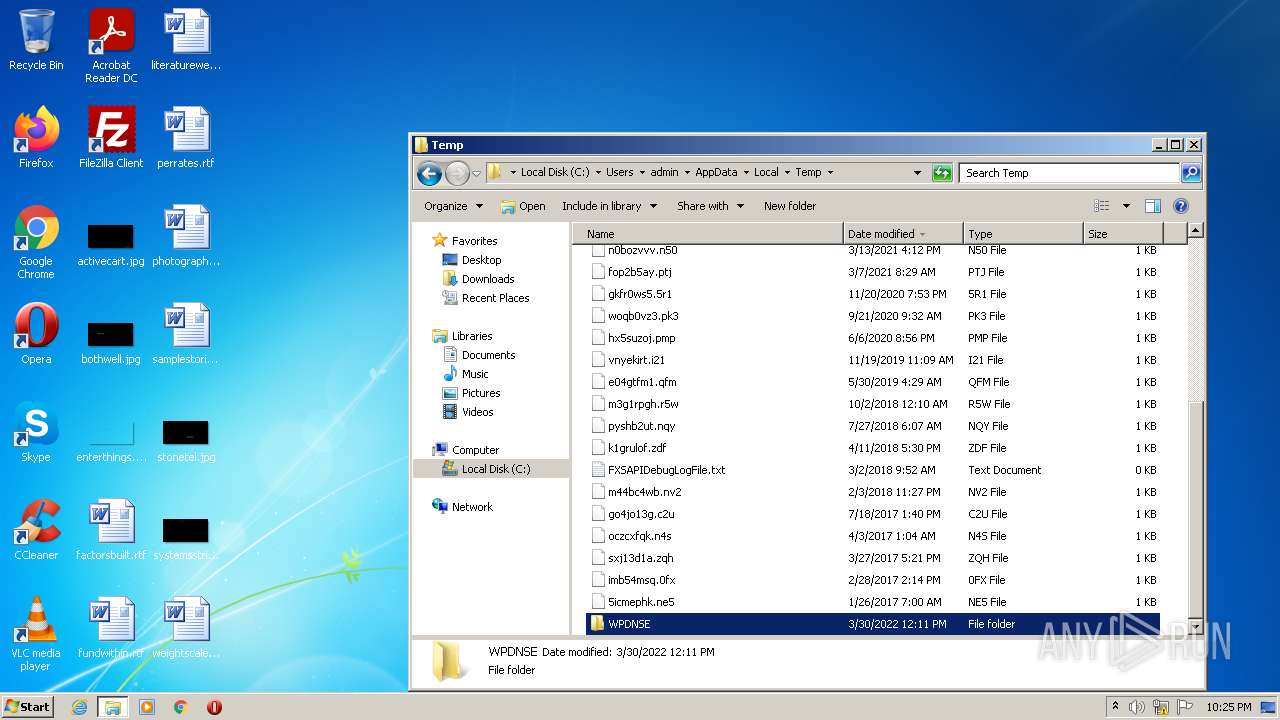The image size is (1280, 720).
Task: Click the New folder button
Action: click(790, 206)
